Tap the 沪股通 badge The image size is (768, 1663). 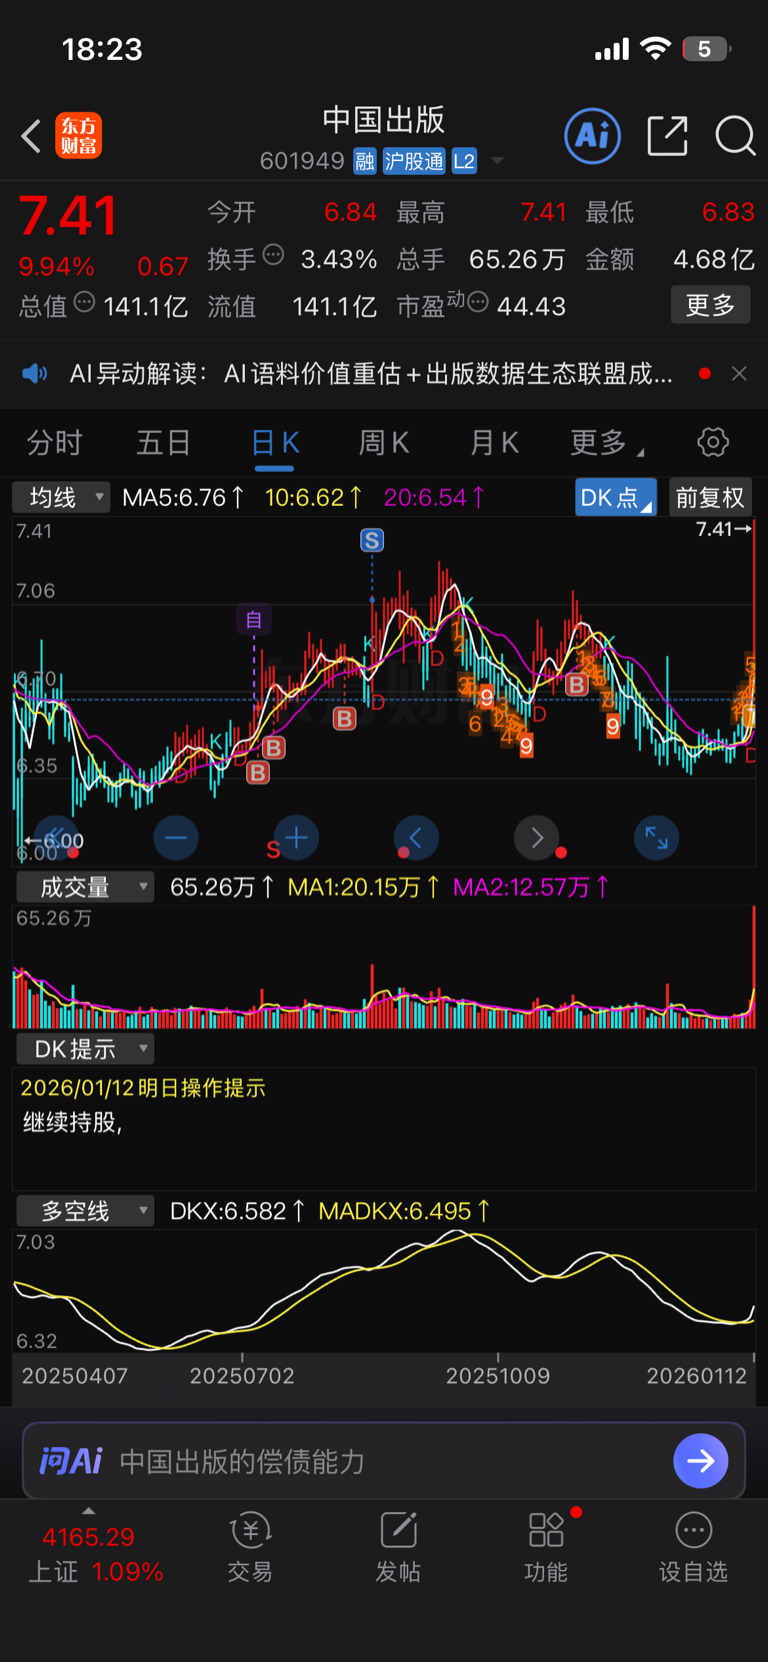(x=414, y=161)
